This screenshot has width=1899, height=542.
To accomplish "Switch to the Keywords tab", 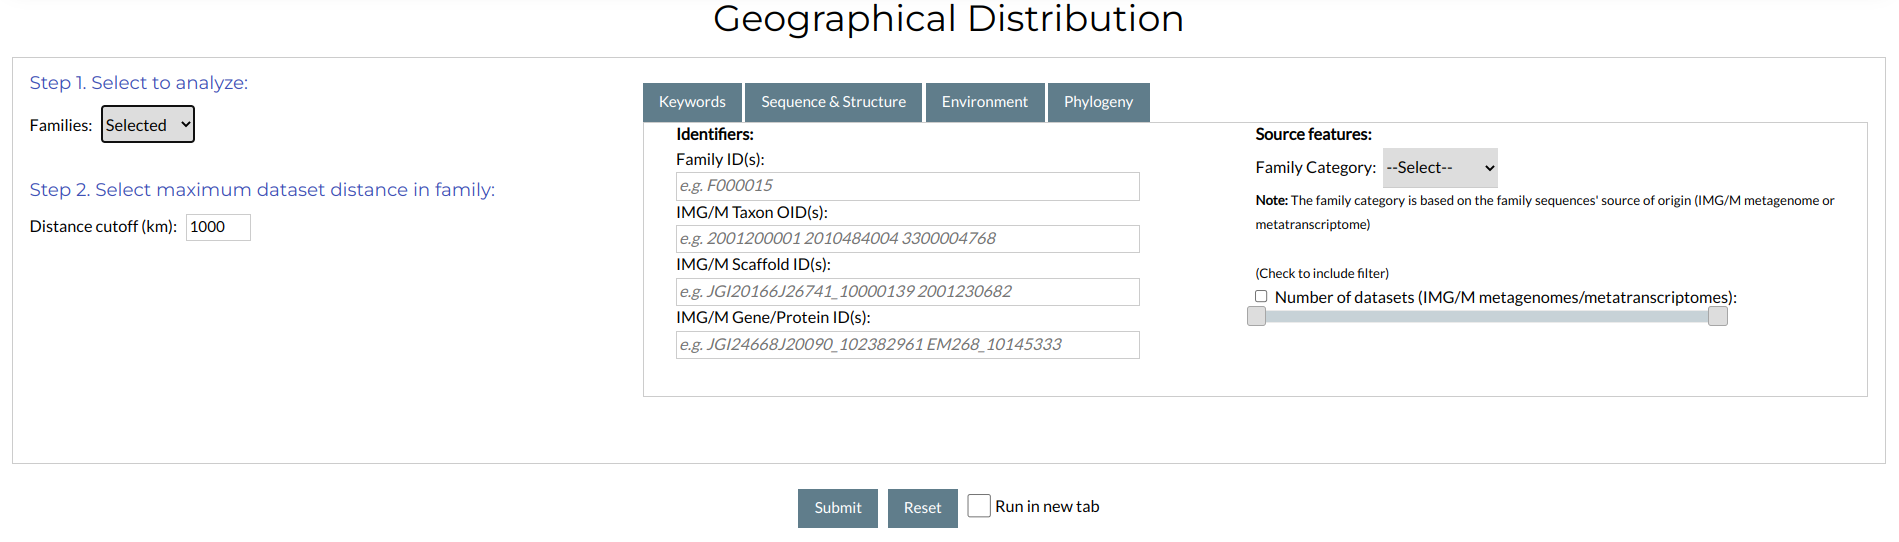I will click(692, 102).
